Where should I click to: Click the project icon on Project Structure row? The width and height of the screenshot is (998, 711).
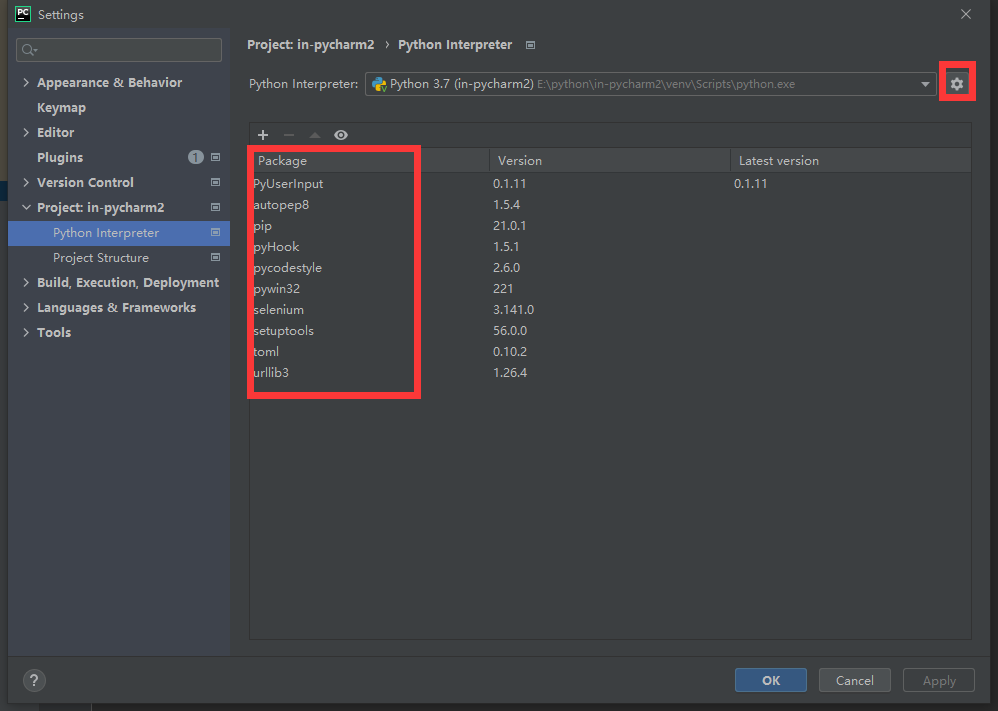point(215,257)
